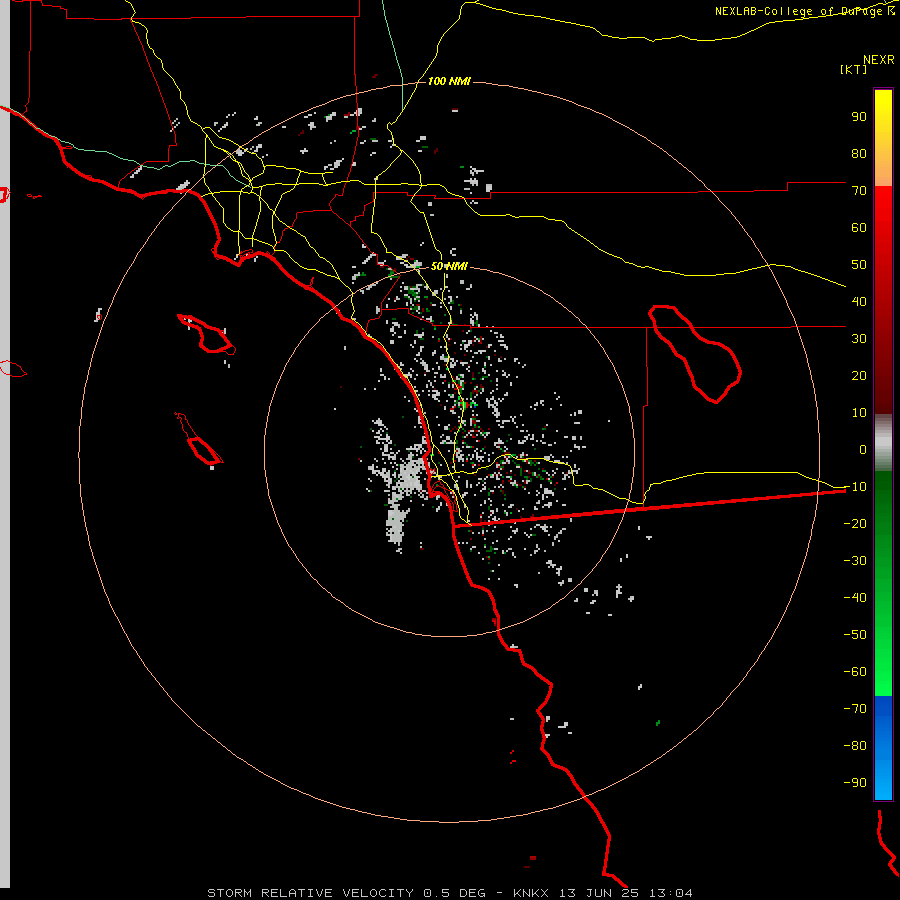Click the positive 60 value on velocity scale
Image resolution: width=900 pixels, height=900 pixels.
[859, 228]
